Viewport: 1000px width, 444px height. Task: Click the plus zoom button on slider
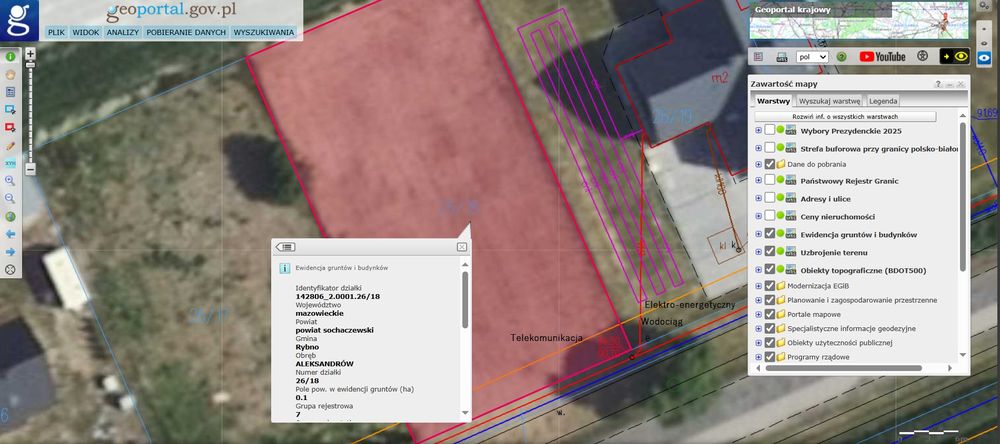[x=30, y=54]
